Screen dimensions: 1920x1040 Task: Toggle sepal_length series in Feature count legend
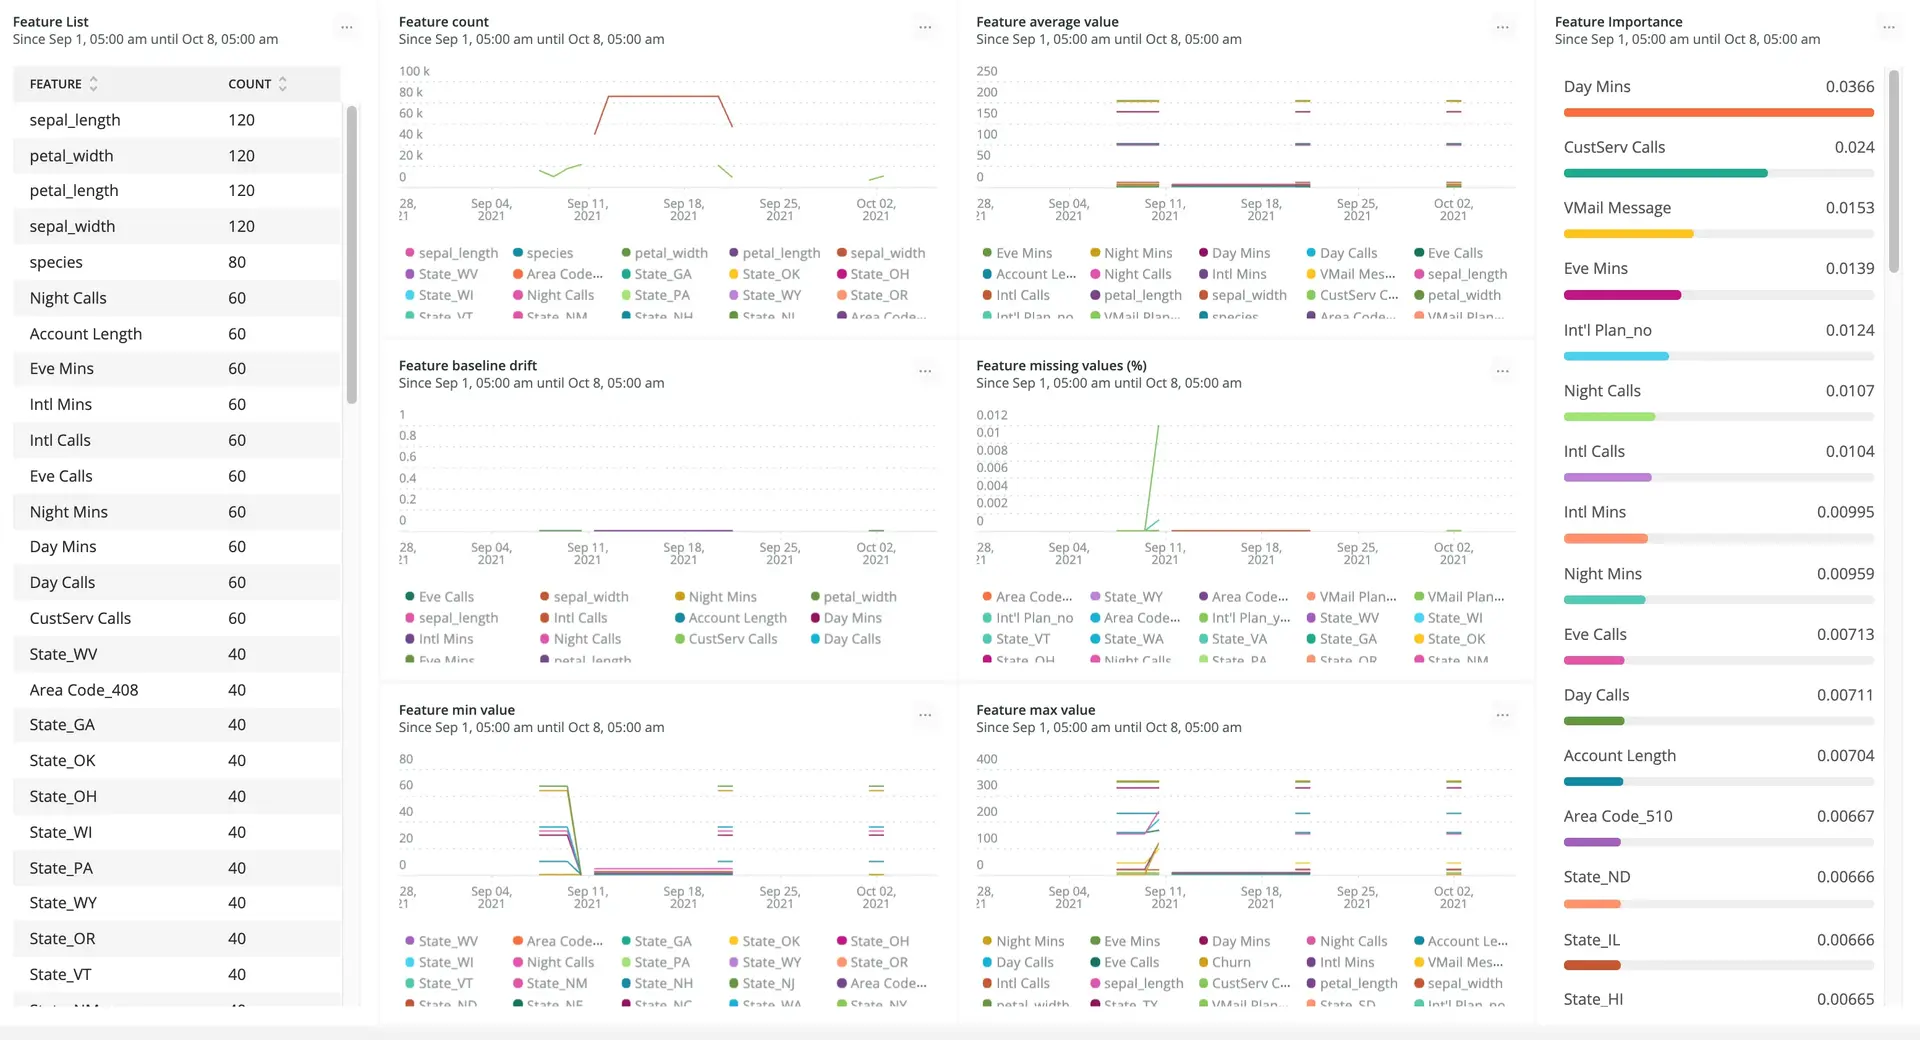[x=457, y=253]
